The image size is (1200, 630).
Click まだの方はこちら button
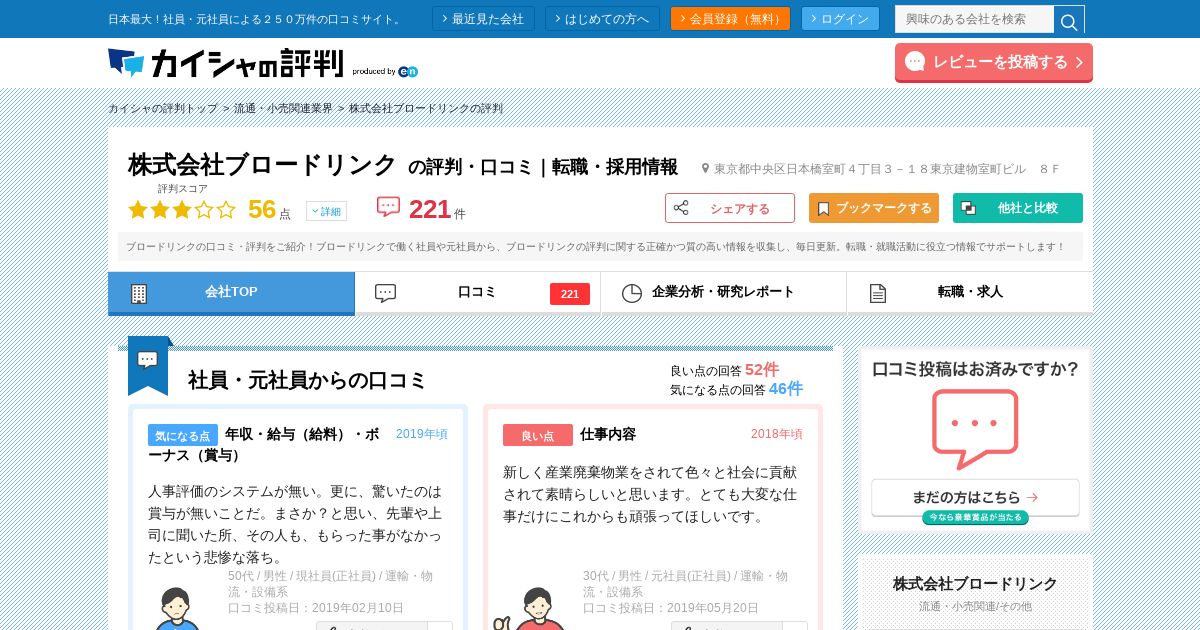pyautogui.click(x=975, y=497)
